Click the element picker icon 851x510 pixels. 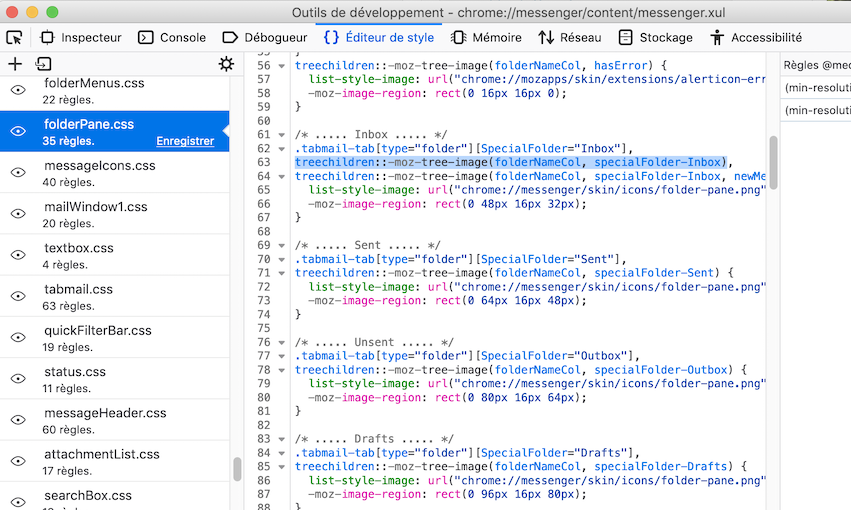click(14, 37)
